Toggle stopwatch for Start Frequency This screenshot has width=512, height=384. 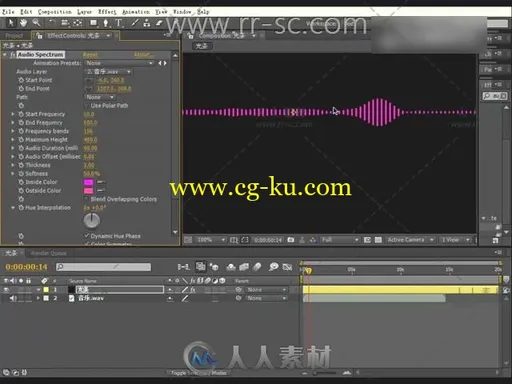click(21, 114)
